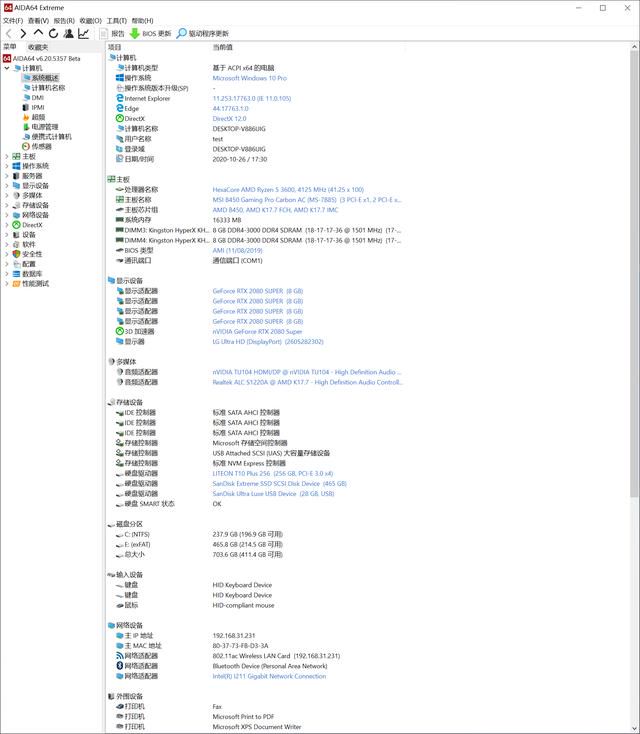The width and height of the screenshot is (640, 734).
Task: Click nVIDIA GeForce RTX 2080 Super link
Action: [x=257, y=331]
